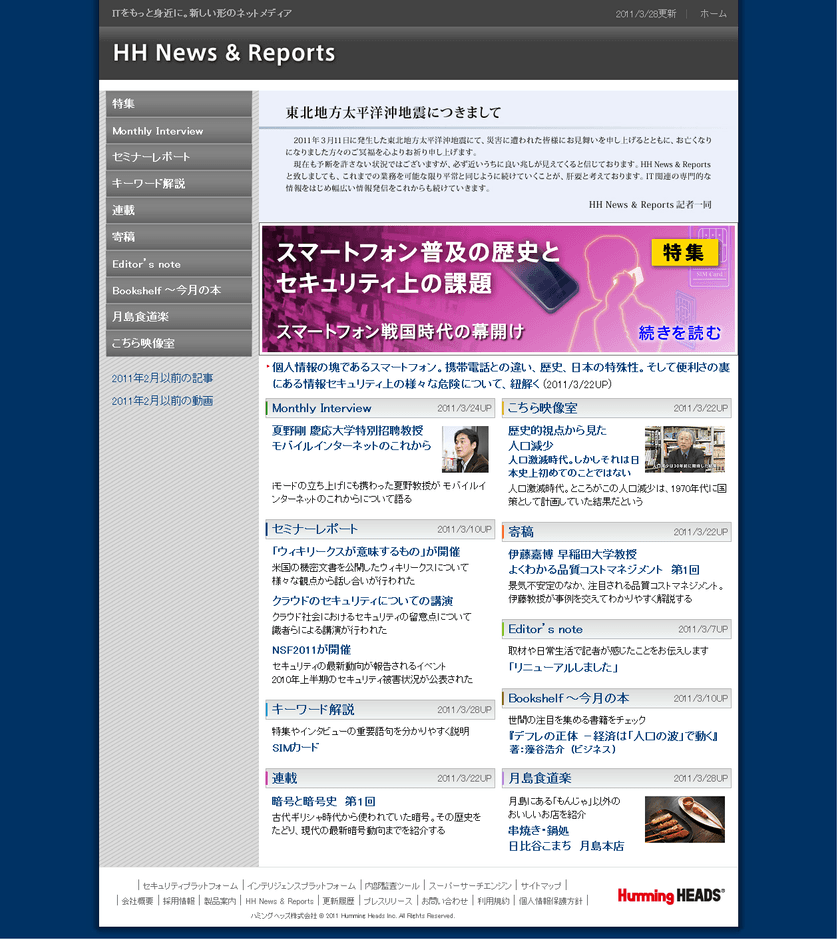Open セミナーレポート in the sidebar menu

179,157
